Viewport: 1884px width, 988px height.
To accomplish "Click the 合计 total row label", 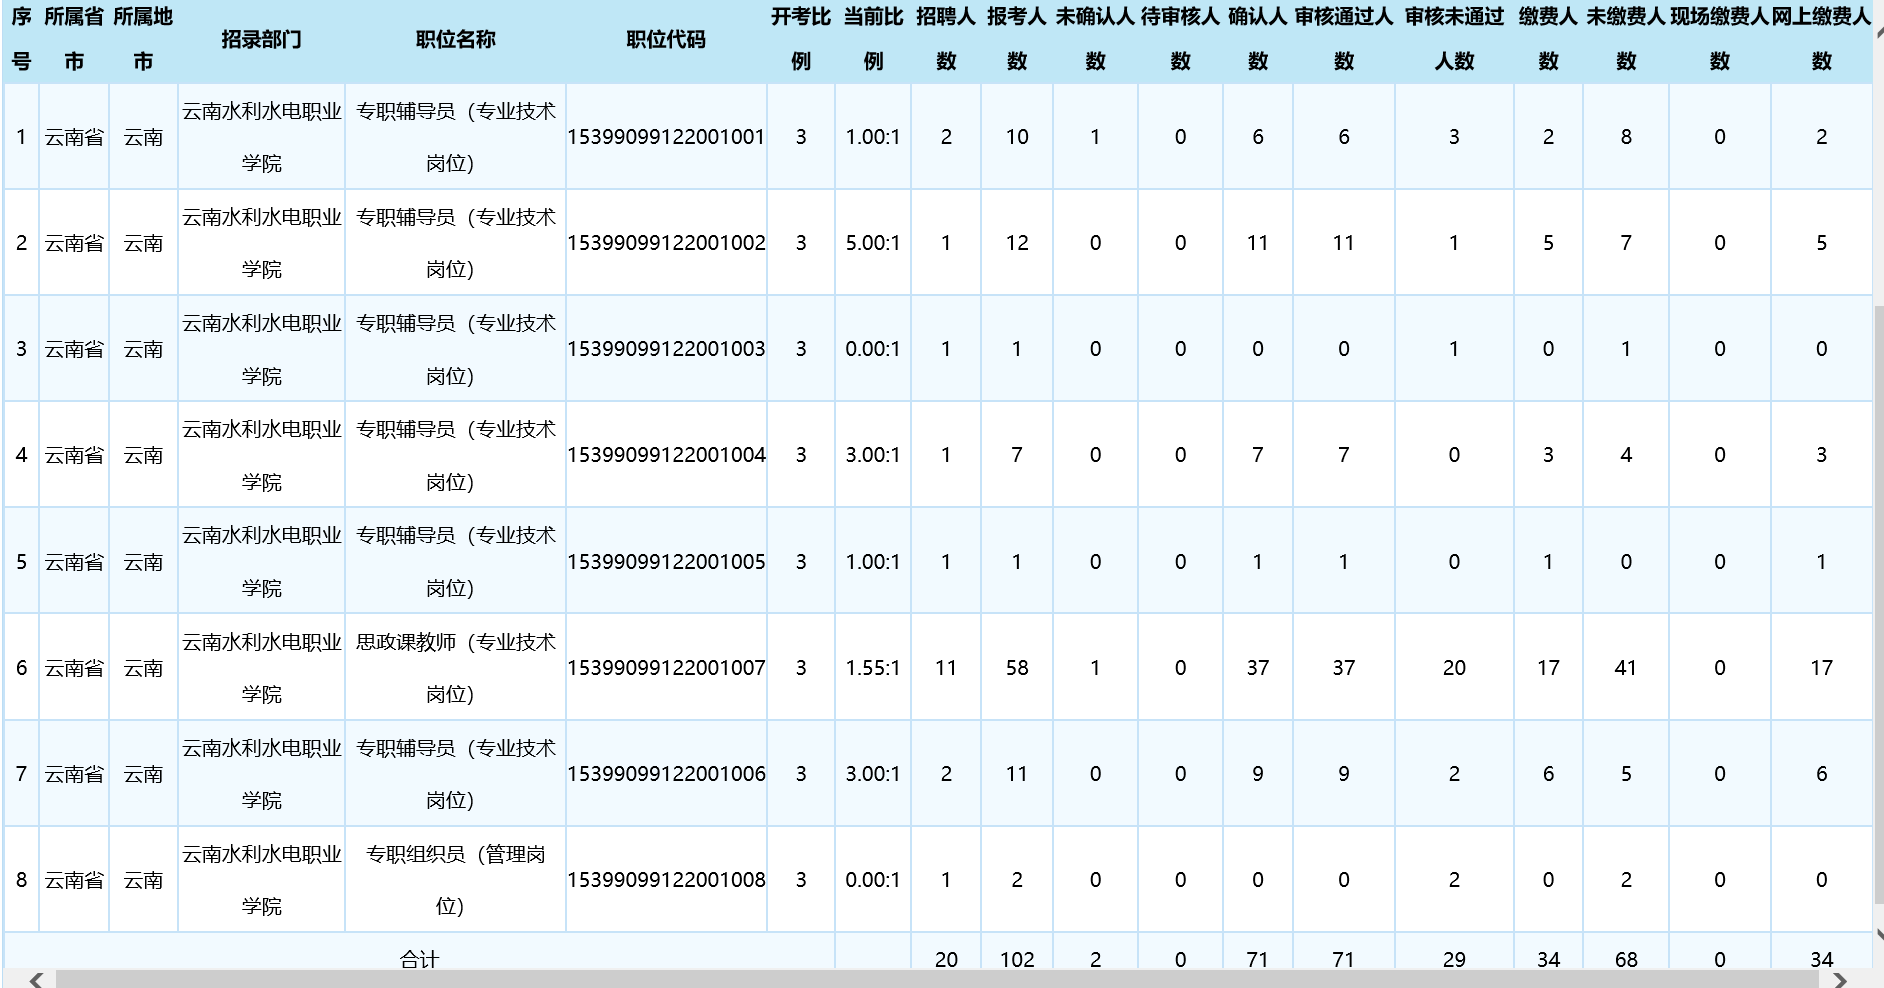I will 419,959.
